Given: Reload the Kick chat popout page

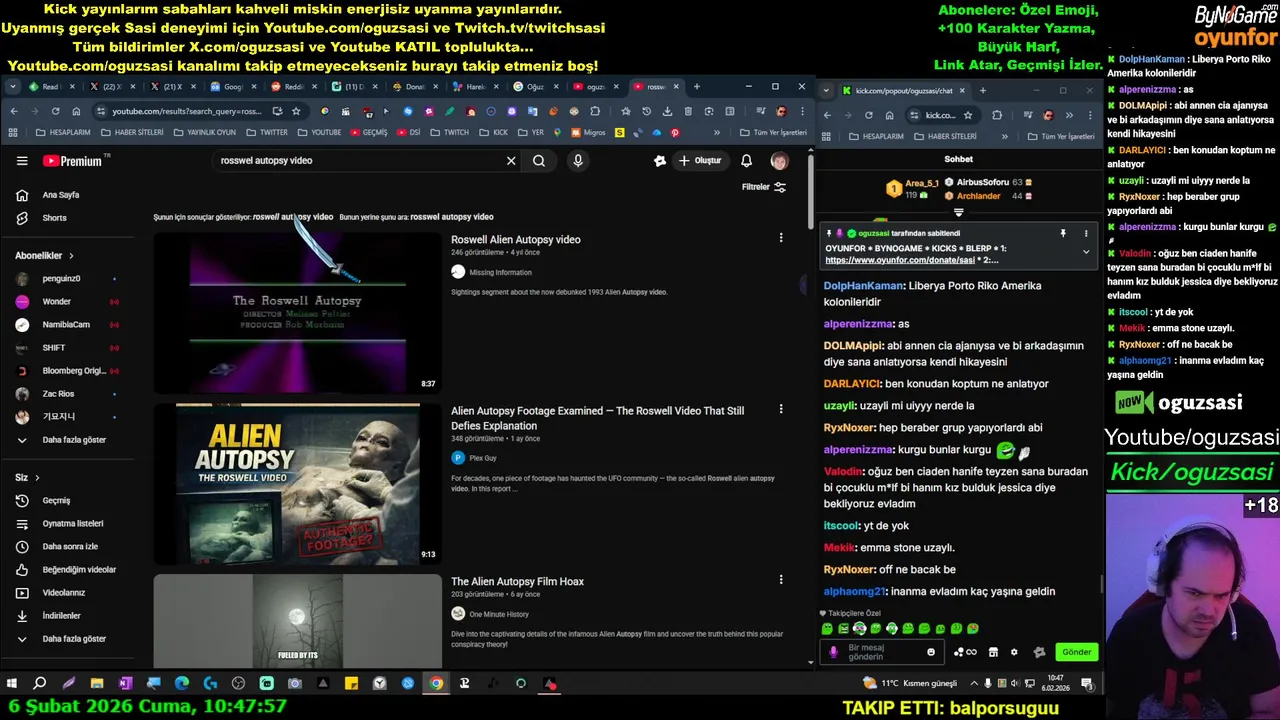Looking at the screenshot, I should coord(868,115).
